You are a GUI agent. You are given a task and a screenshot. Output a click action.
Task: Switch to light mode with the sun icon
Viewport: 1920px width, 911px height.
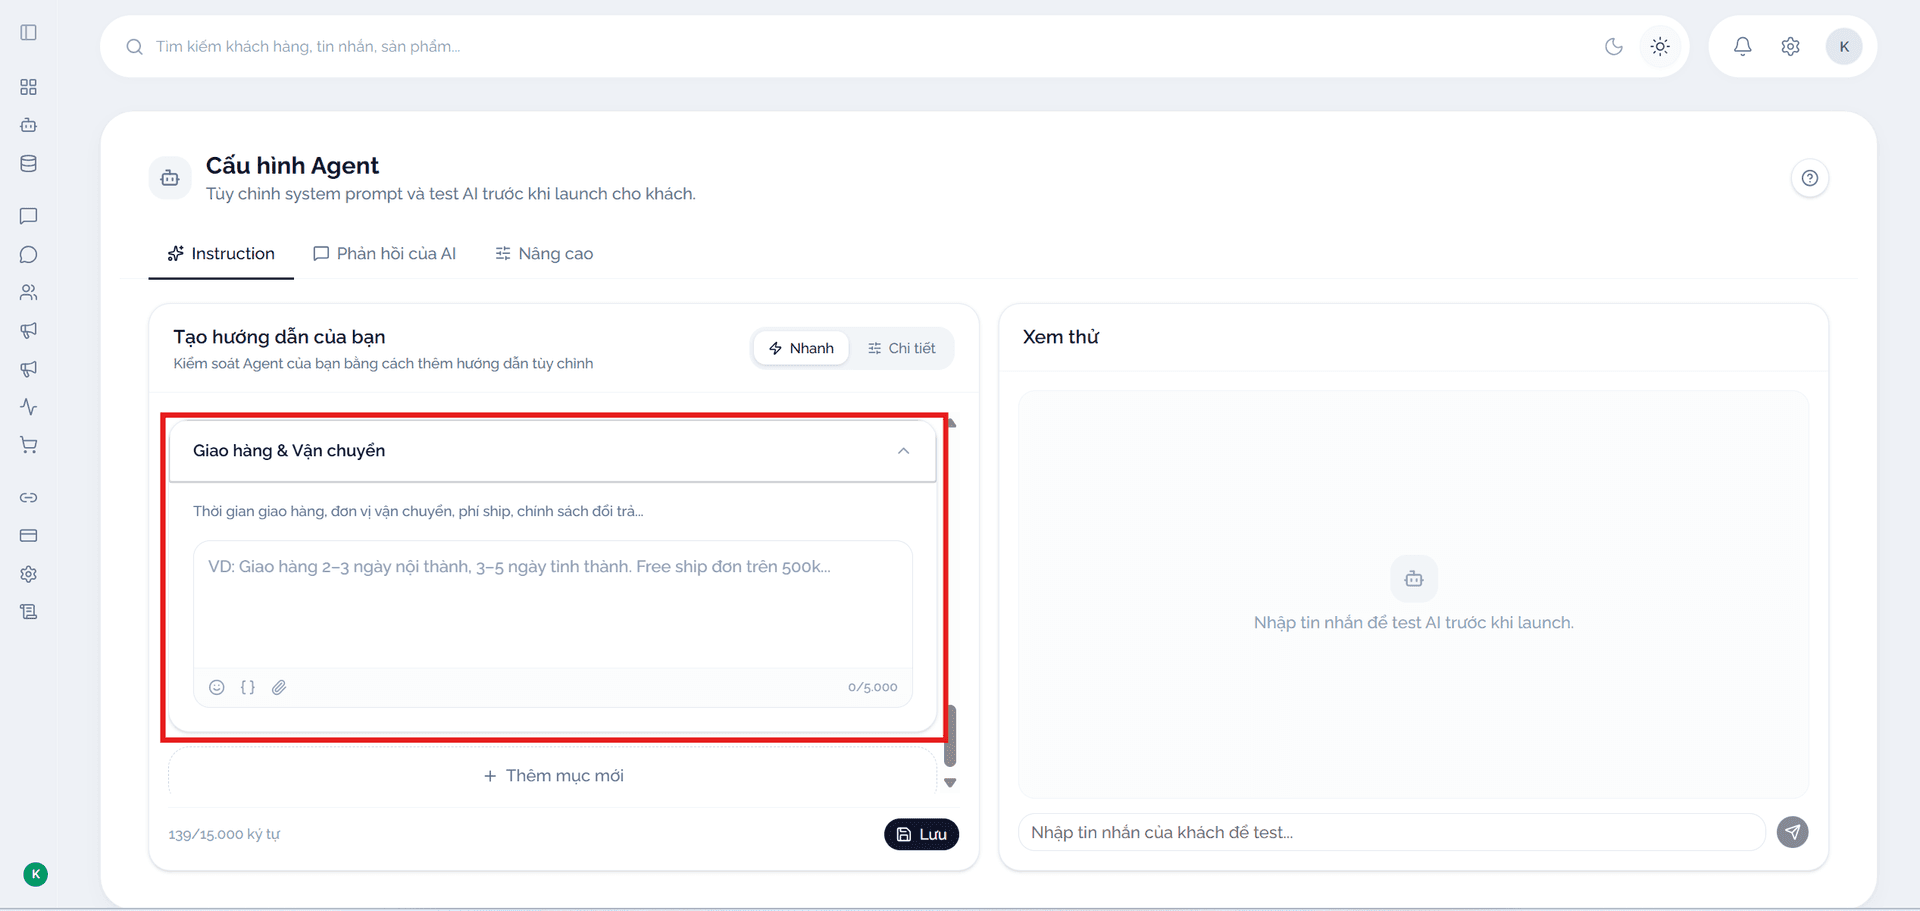[1660, 46]
